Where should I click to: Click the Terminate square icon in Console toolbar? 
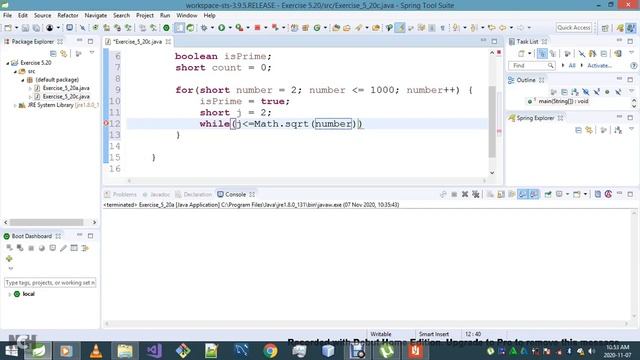click(x=454, y=194)
